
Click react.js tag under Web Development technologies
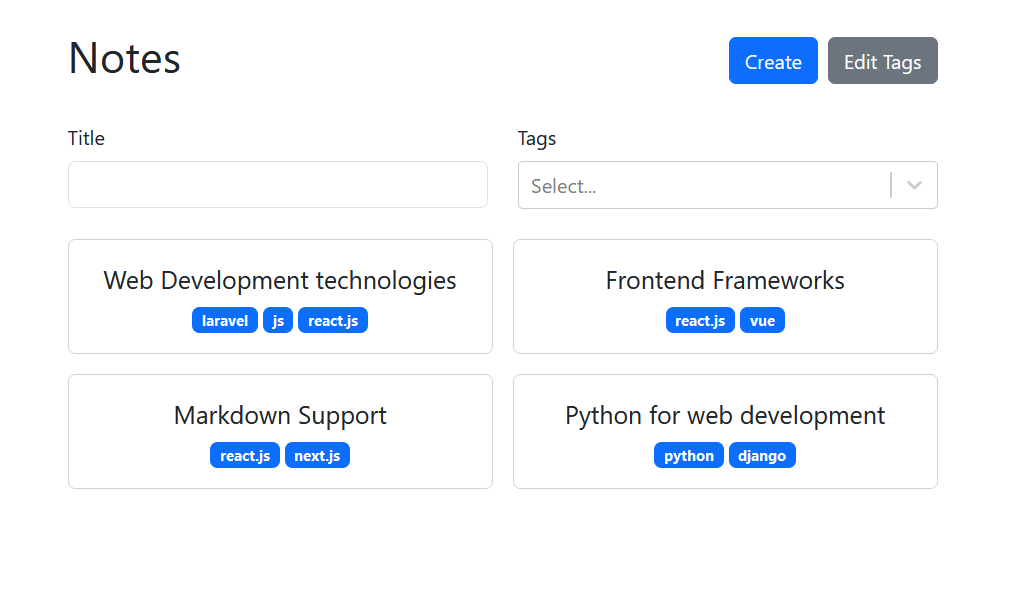pos(333,321)
